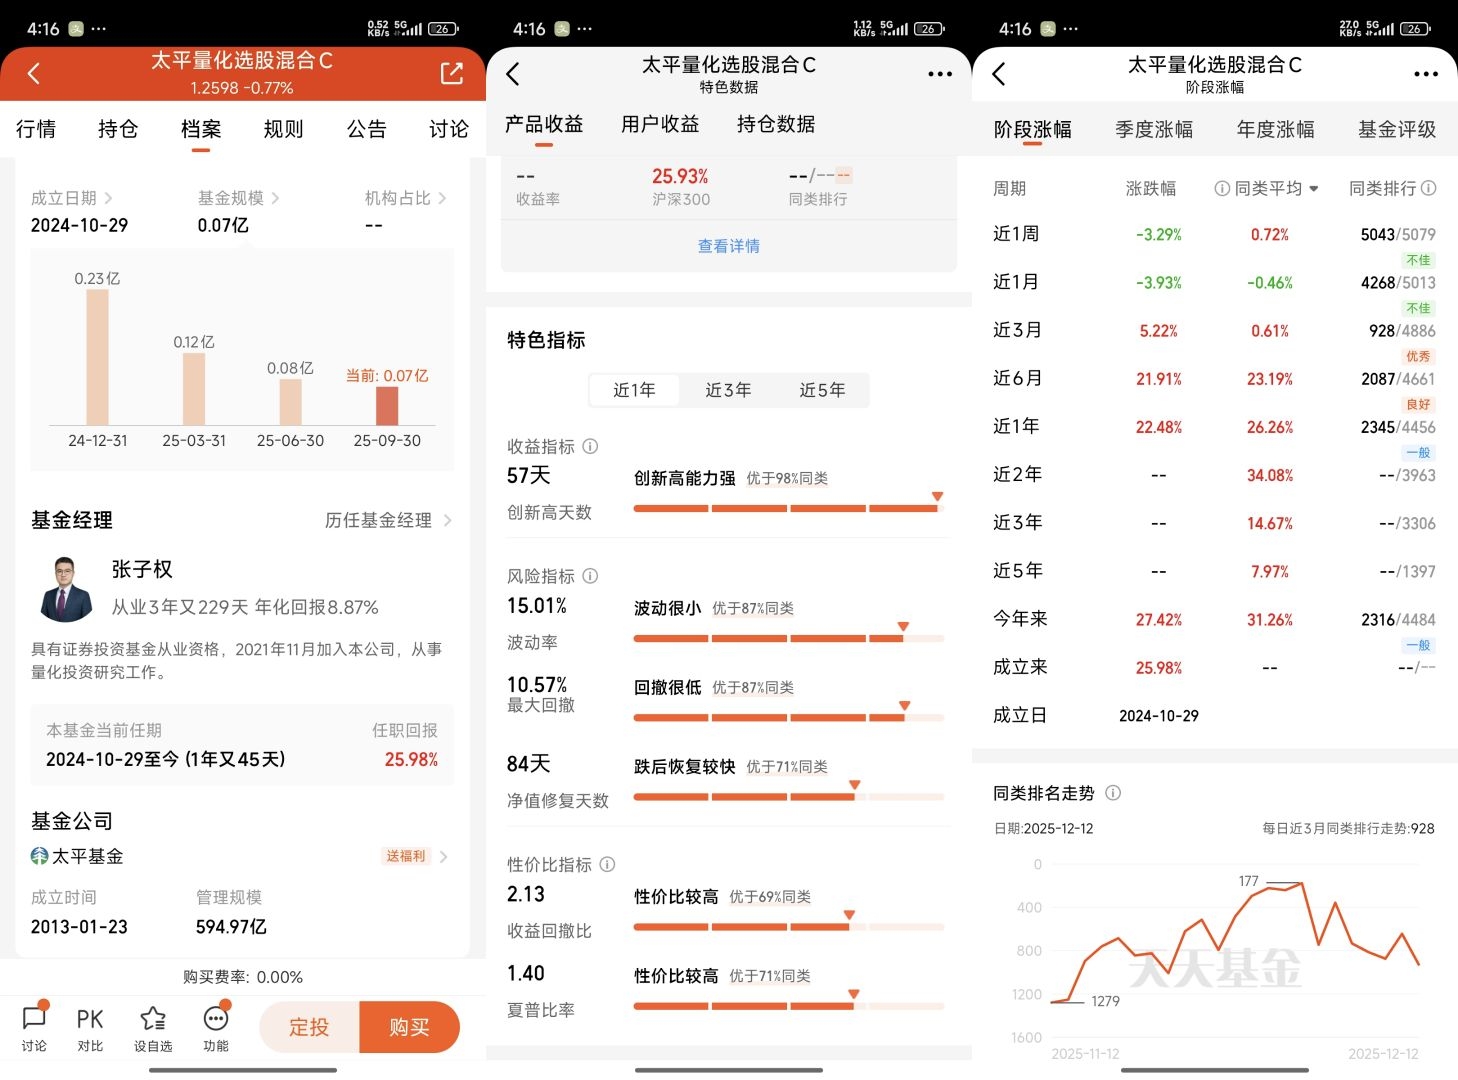1458x1080 pixels.
Task: Tap info icon beside 同类排行 header
Action: tap(1429, 188)
